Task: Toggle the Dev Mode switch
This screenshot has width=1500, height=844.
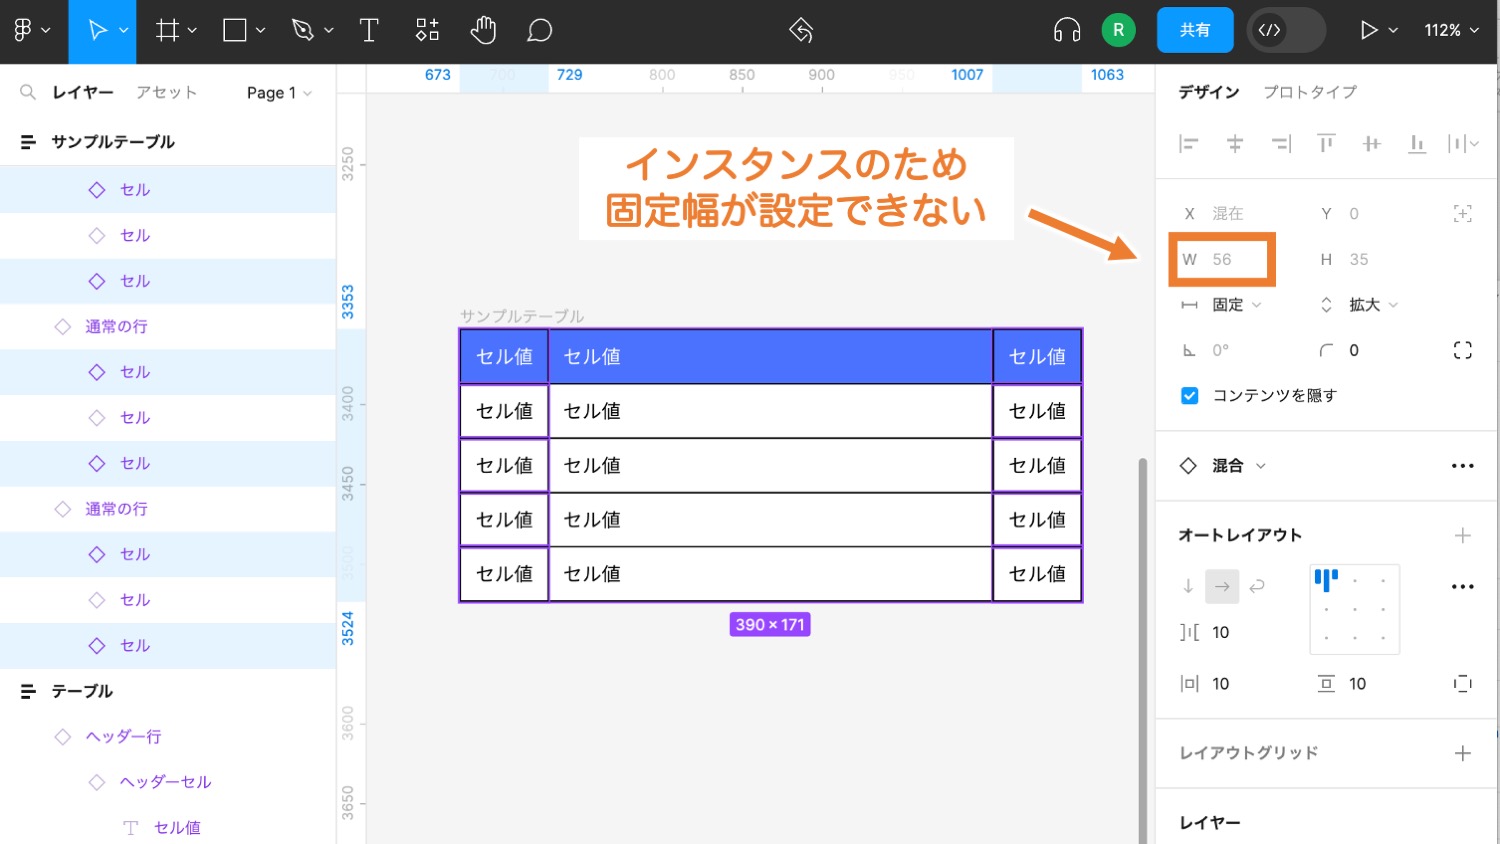Action: (1286, 30)
